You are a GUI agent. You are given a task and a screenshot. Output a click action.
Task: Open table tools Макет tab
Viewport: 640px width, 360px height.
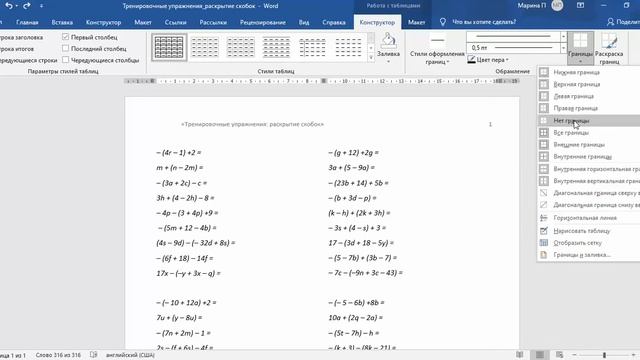click(416, 22)
